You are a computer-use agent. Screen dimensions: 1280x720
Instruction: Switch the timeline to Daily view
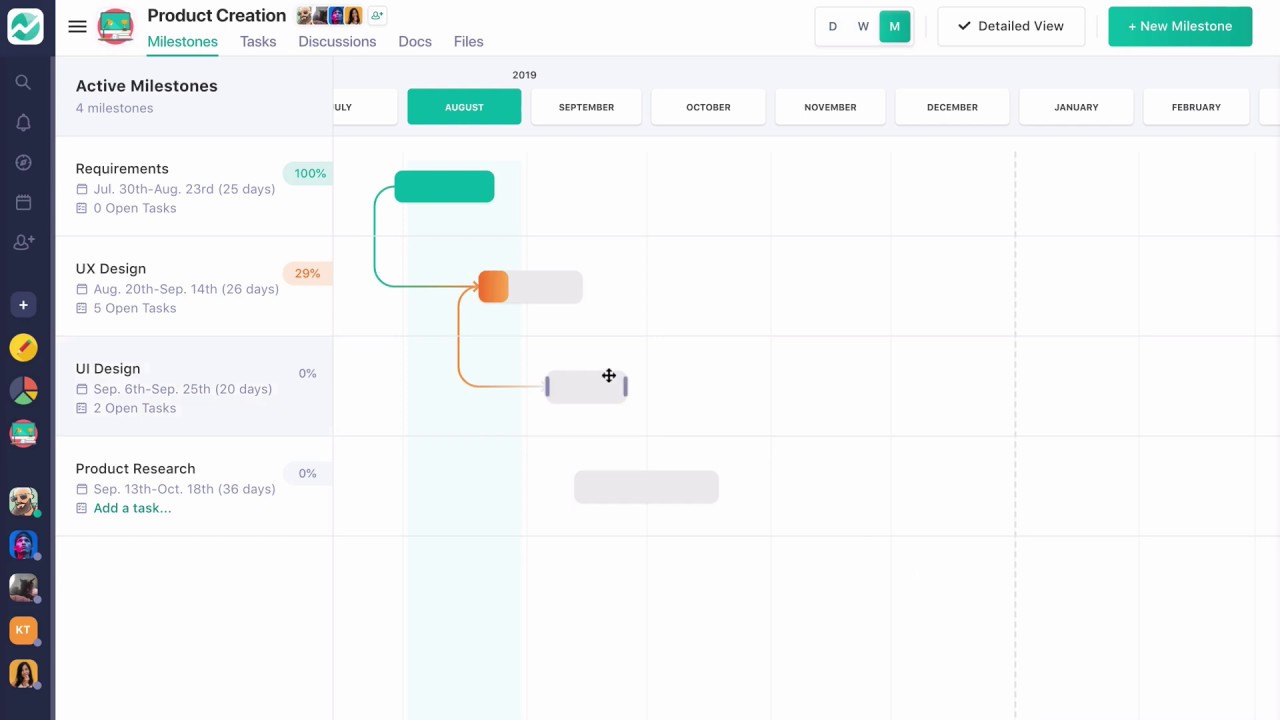pyautogui.click(x=832, y=26)
